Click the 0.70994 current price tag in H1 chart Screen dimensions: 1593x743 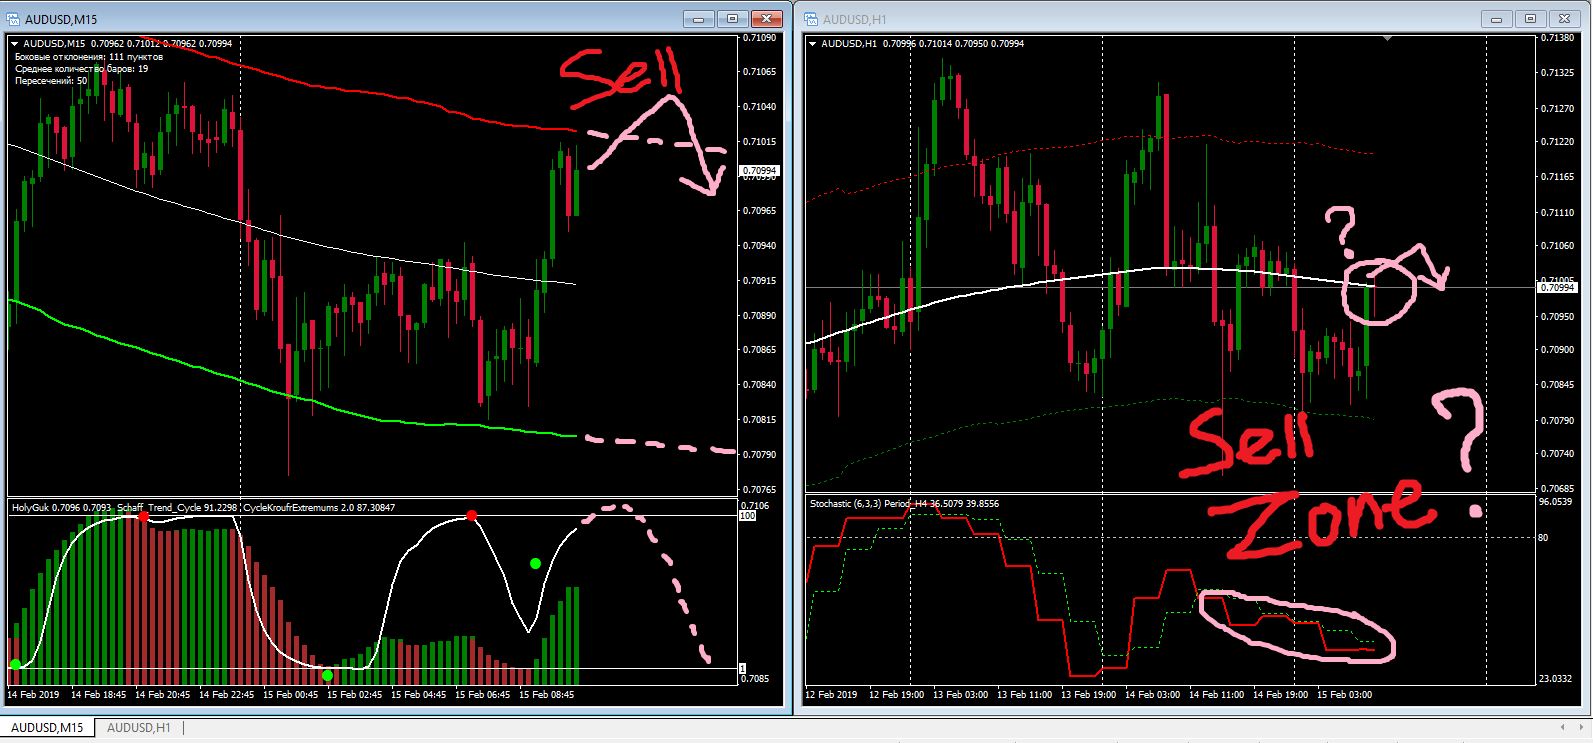tap(1558, 288)
